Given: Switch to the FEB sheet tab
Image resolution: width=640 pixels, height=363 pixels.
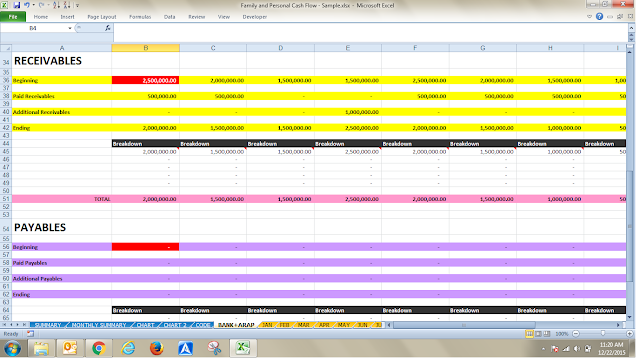Looking at the screenshot, I should [x=284, y=325].
